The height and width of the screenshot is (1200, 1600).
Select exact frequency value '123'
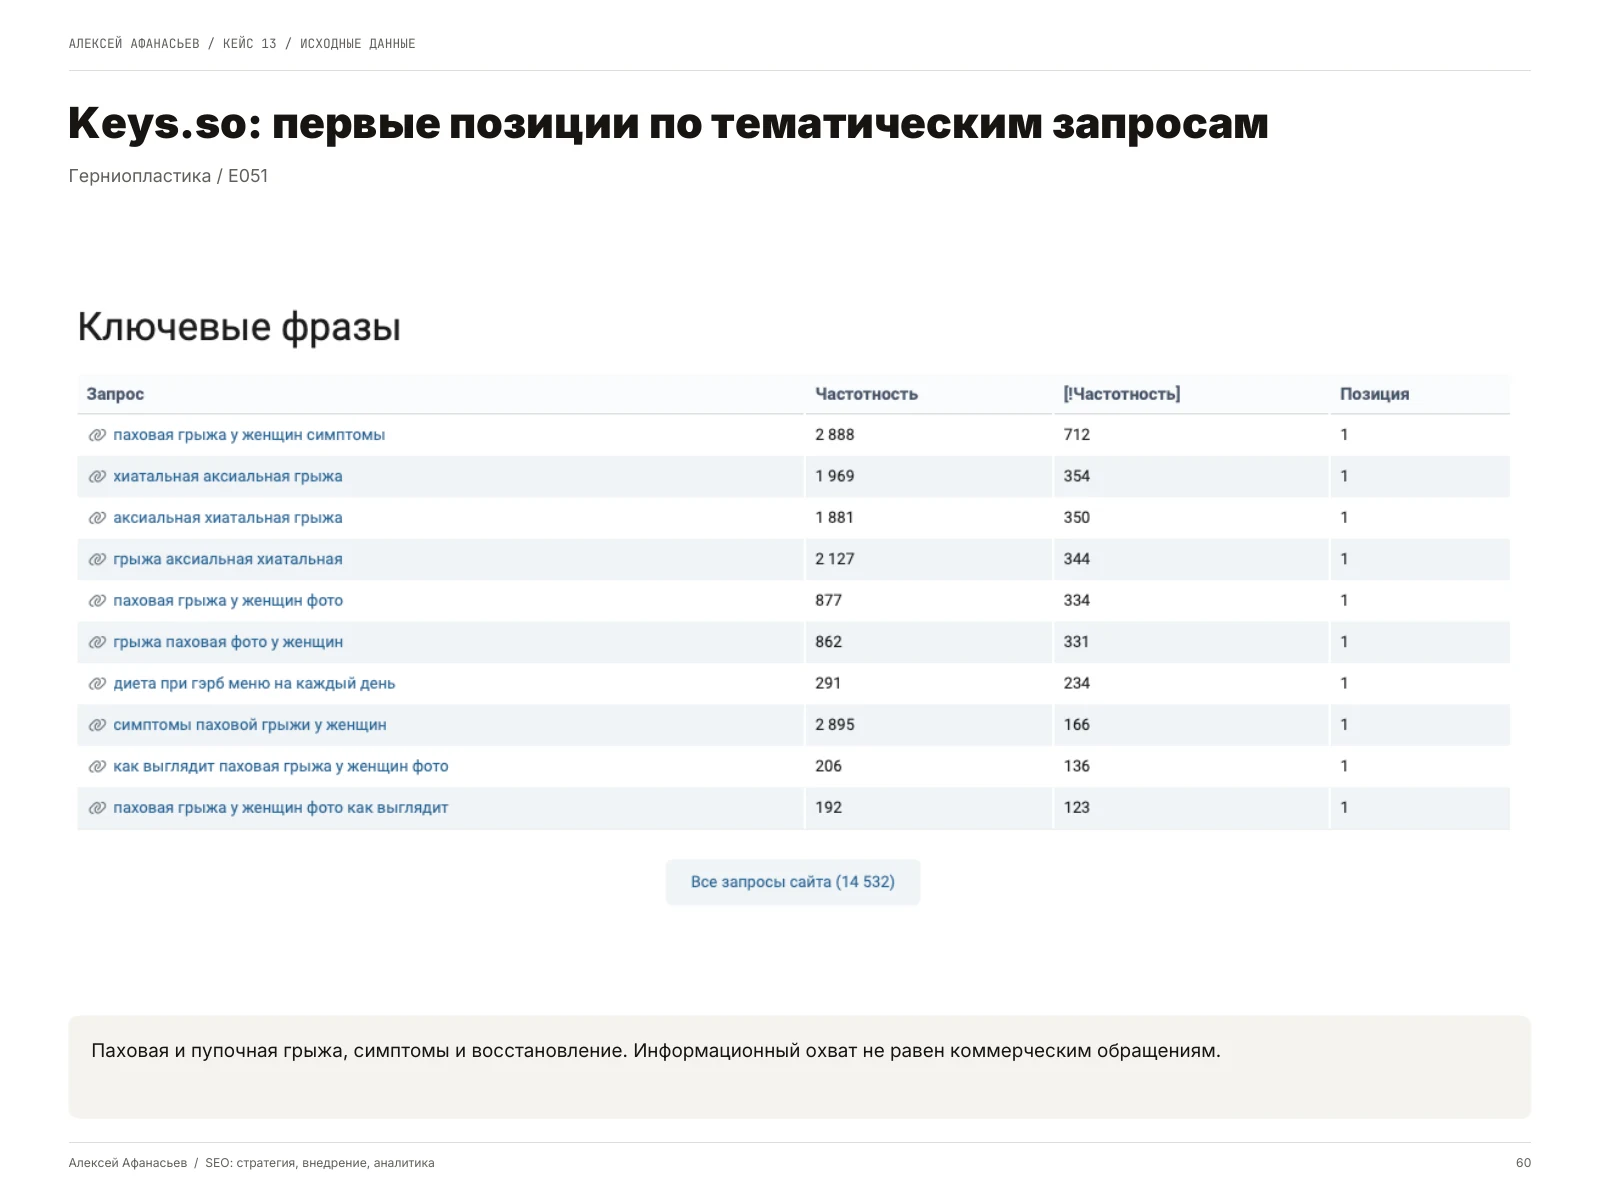click(x=1077, y=808)
